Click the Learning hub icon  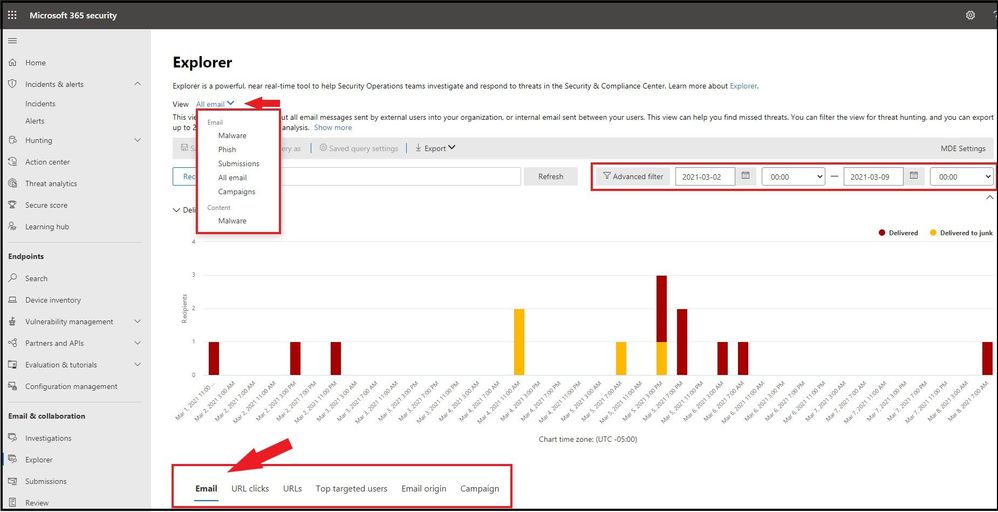pyautogui.click(x=12, y=227)
